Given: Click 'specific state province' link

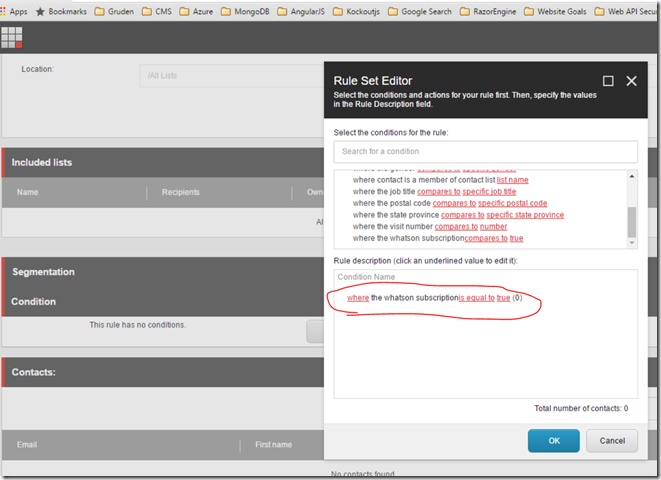Looking at the screenshot, I should tap(525, 215).
